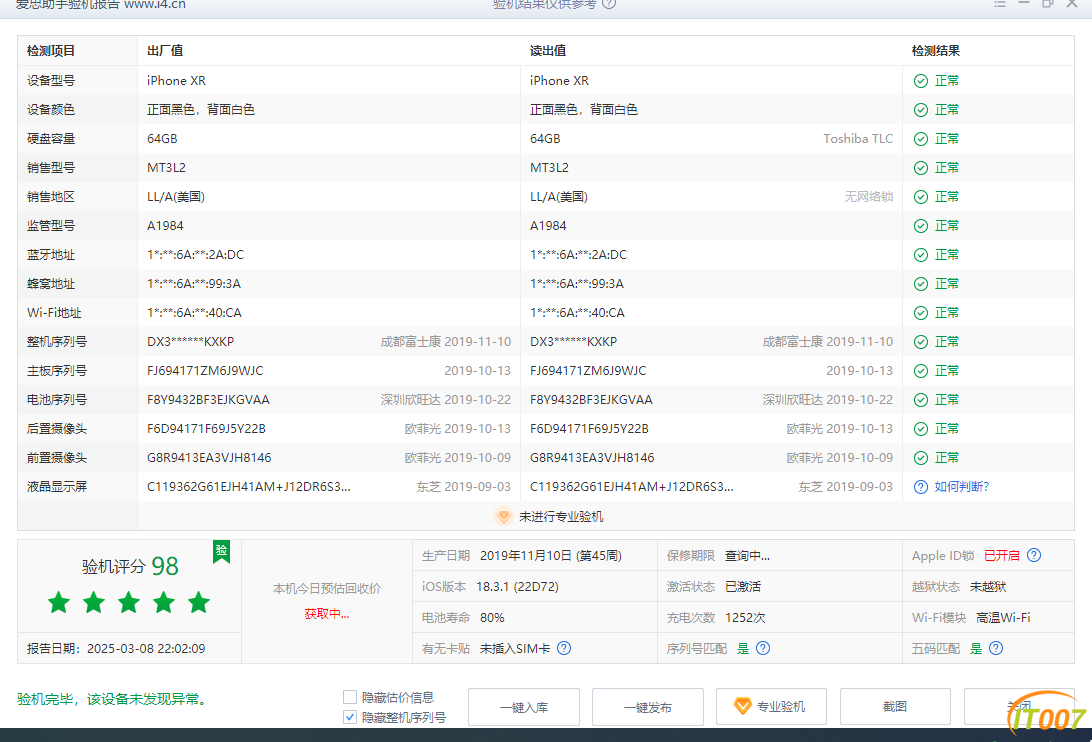Uncheck the 隐藏整机序列号 checkbox
Viewport: 1092px width, 742px height.
point(350,717)
